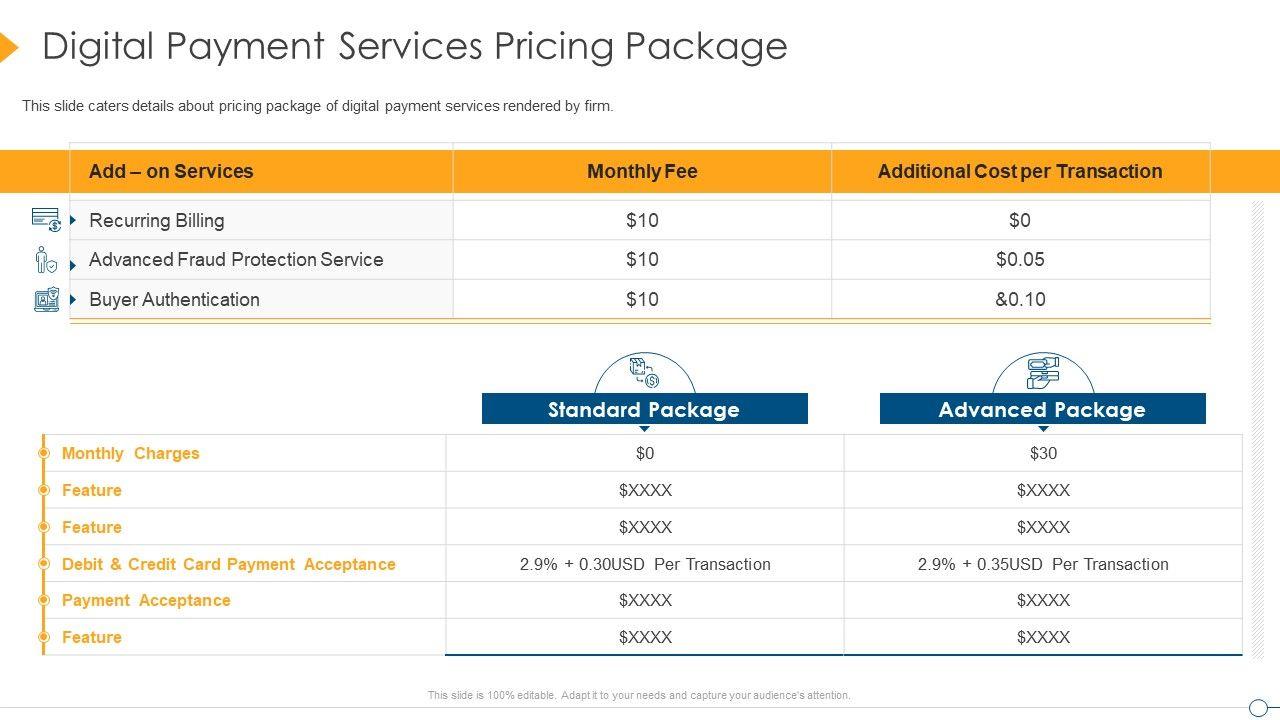
Task: Click the orange bullet beside Payment Acceptance
Action: point(44,600)
